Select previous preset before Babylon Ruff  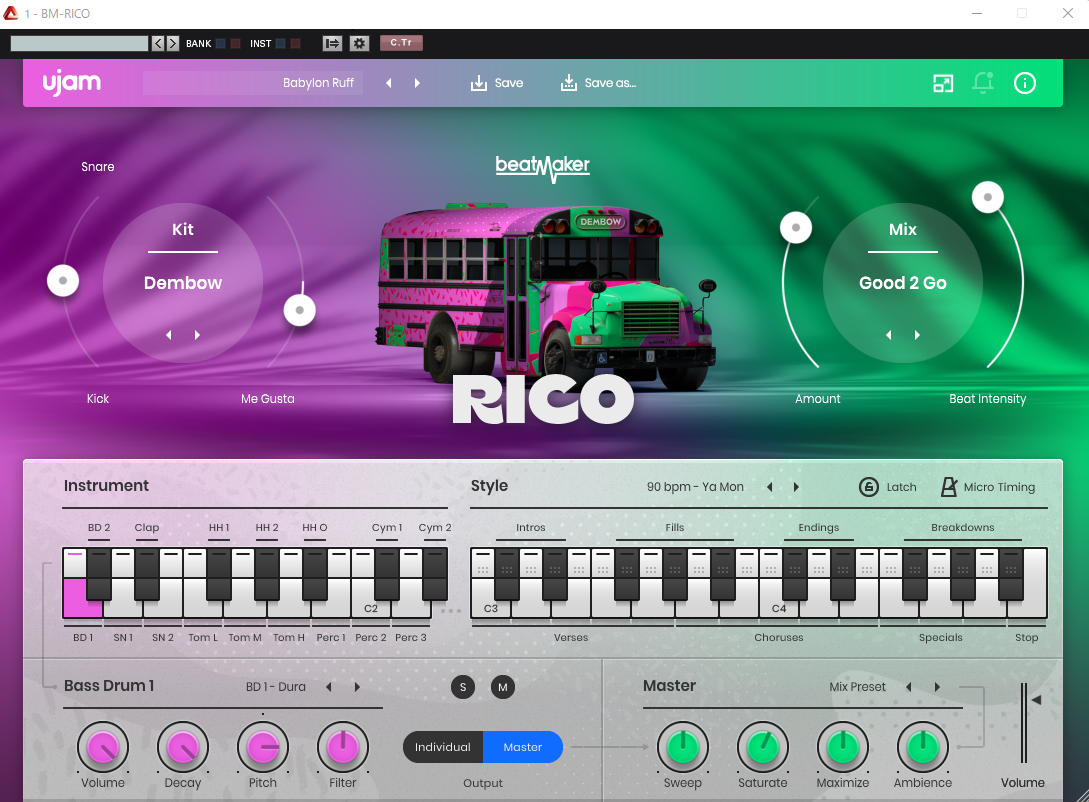[x=389, y=83]
